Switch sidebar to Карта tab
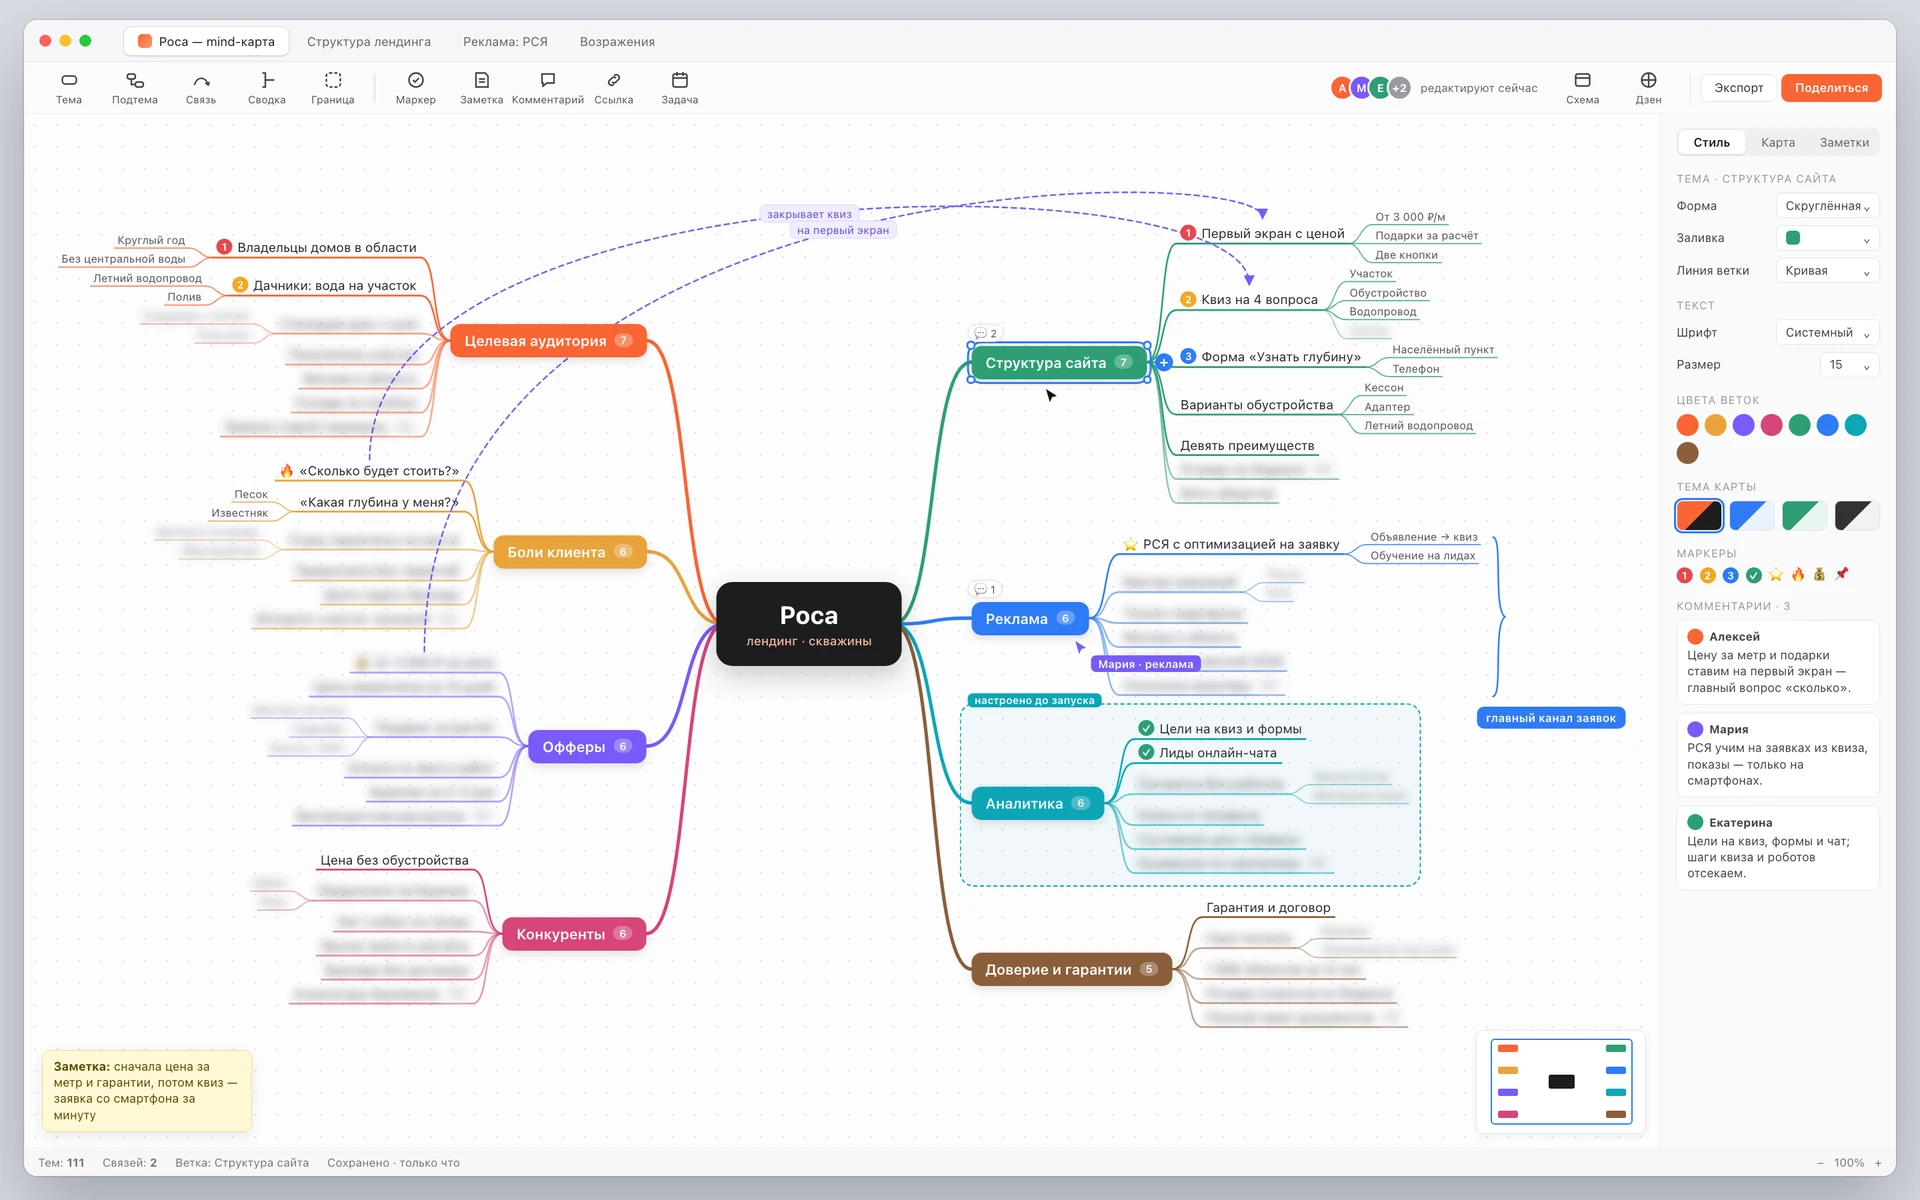Image resolution: width=1920 pixels, height=1200 pixels. tap(1777, 142)
